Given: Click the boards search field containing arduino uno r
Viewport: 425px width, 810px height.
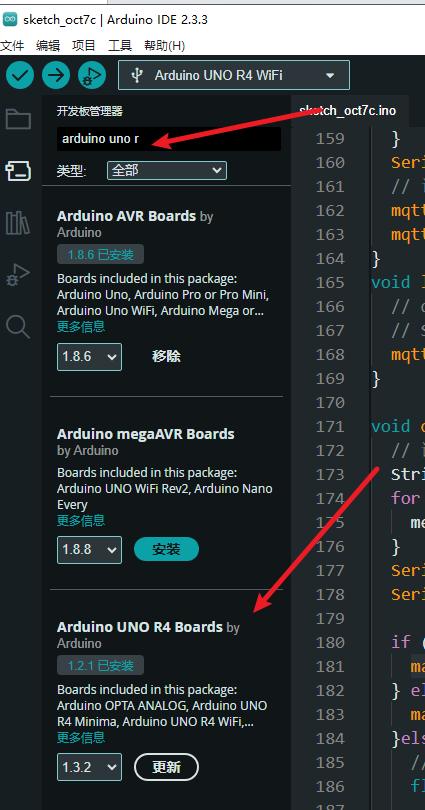Looking at the screenshot, I should pyautogui.click(x=169, y=139).
